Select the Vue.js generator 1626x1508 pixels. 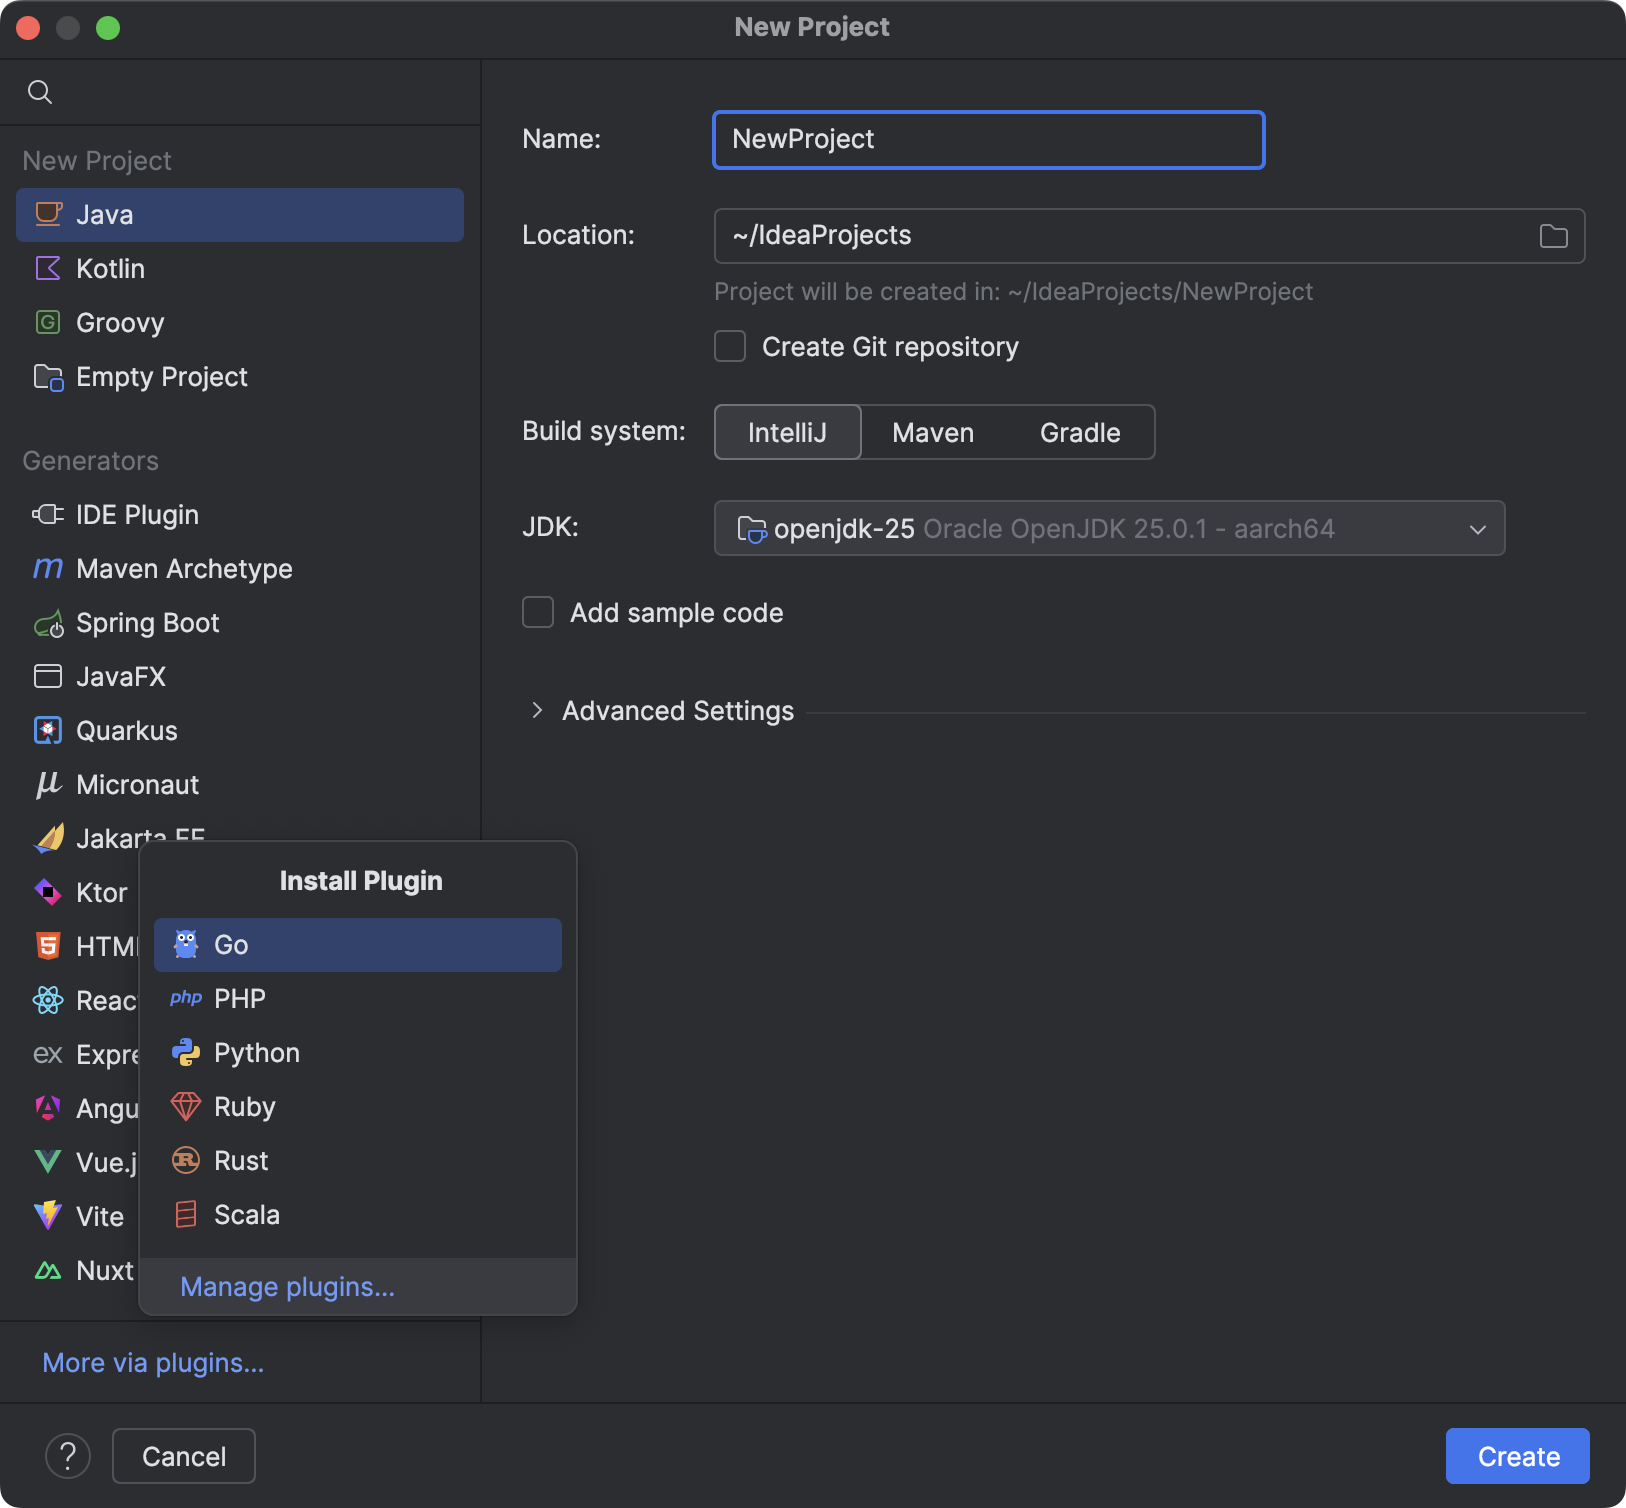[x=100, y=1161]
